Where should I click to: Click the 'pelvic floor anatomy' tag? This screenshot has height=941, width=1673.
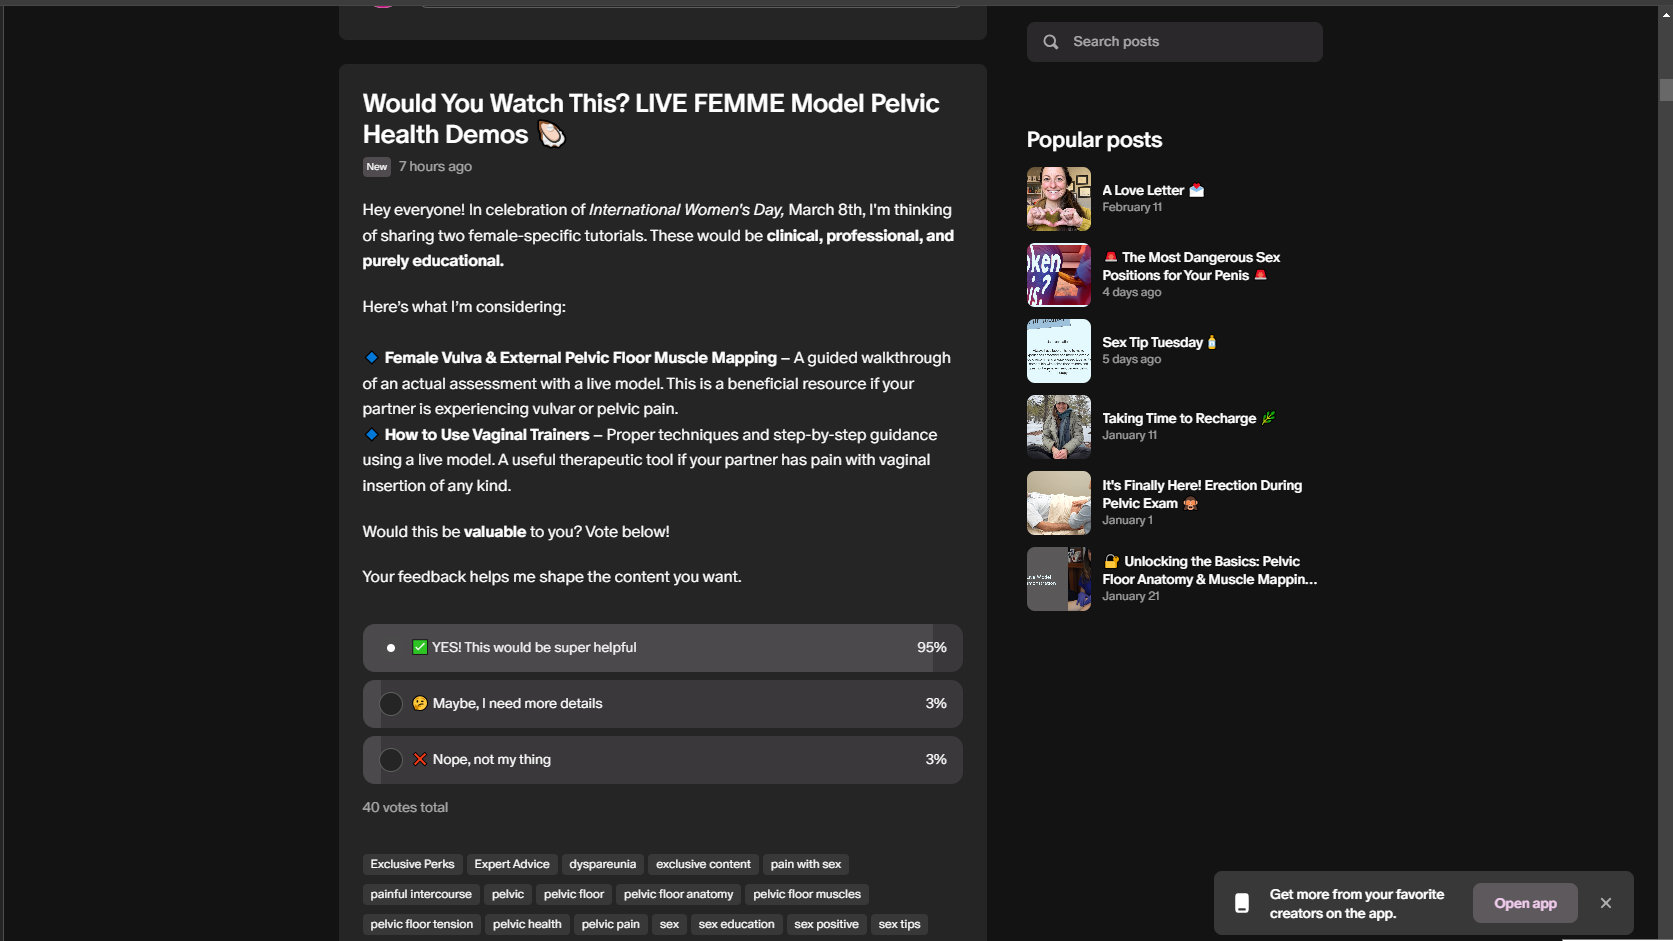pos(678,894)
